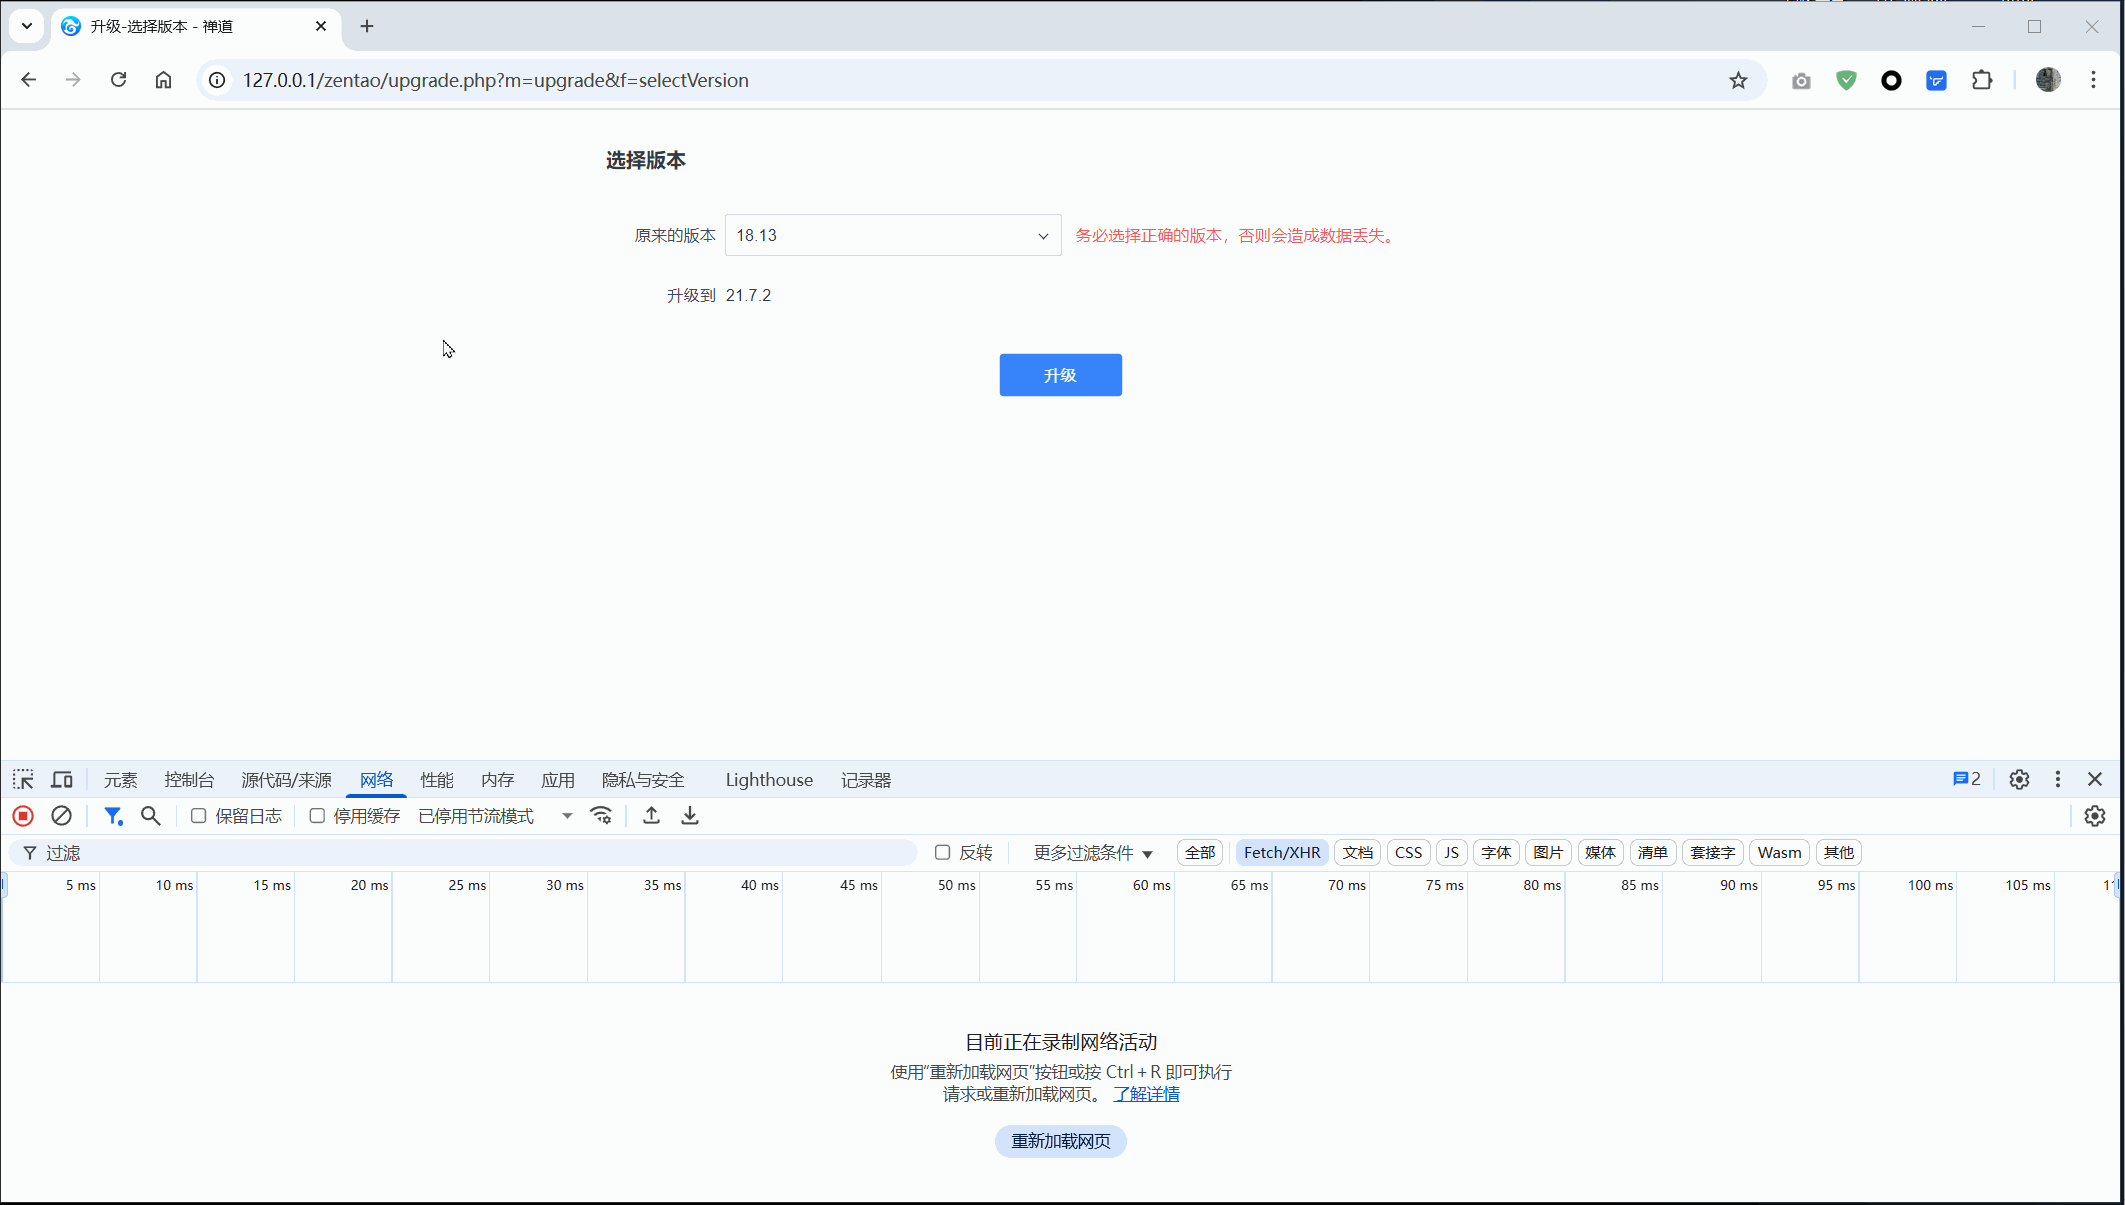Open the black circle extension icon
This screenshot has height=1205, width=2125.
click(1891, 81)
